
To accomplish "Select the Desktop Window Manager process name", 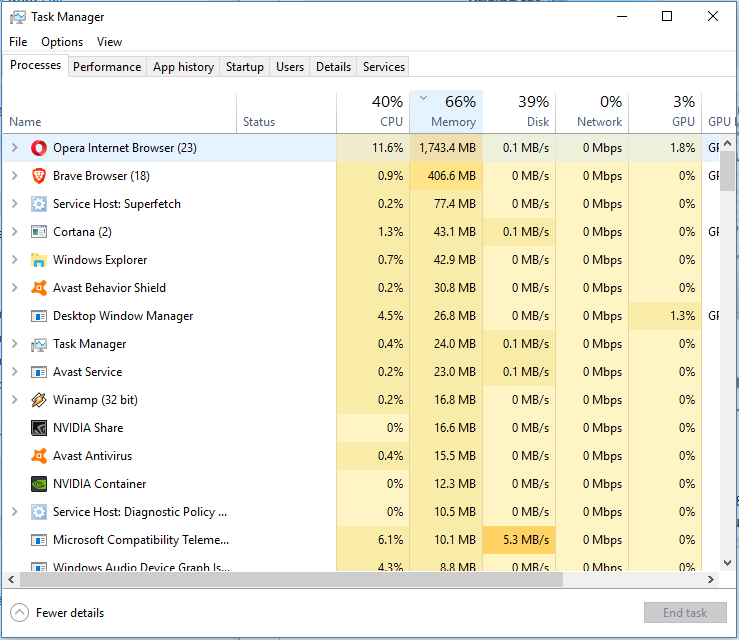I will [123, 316].
